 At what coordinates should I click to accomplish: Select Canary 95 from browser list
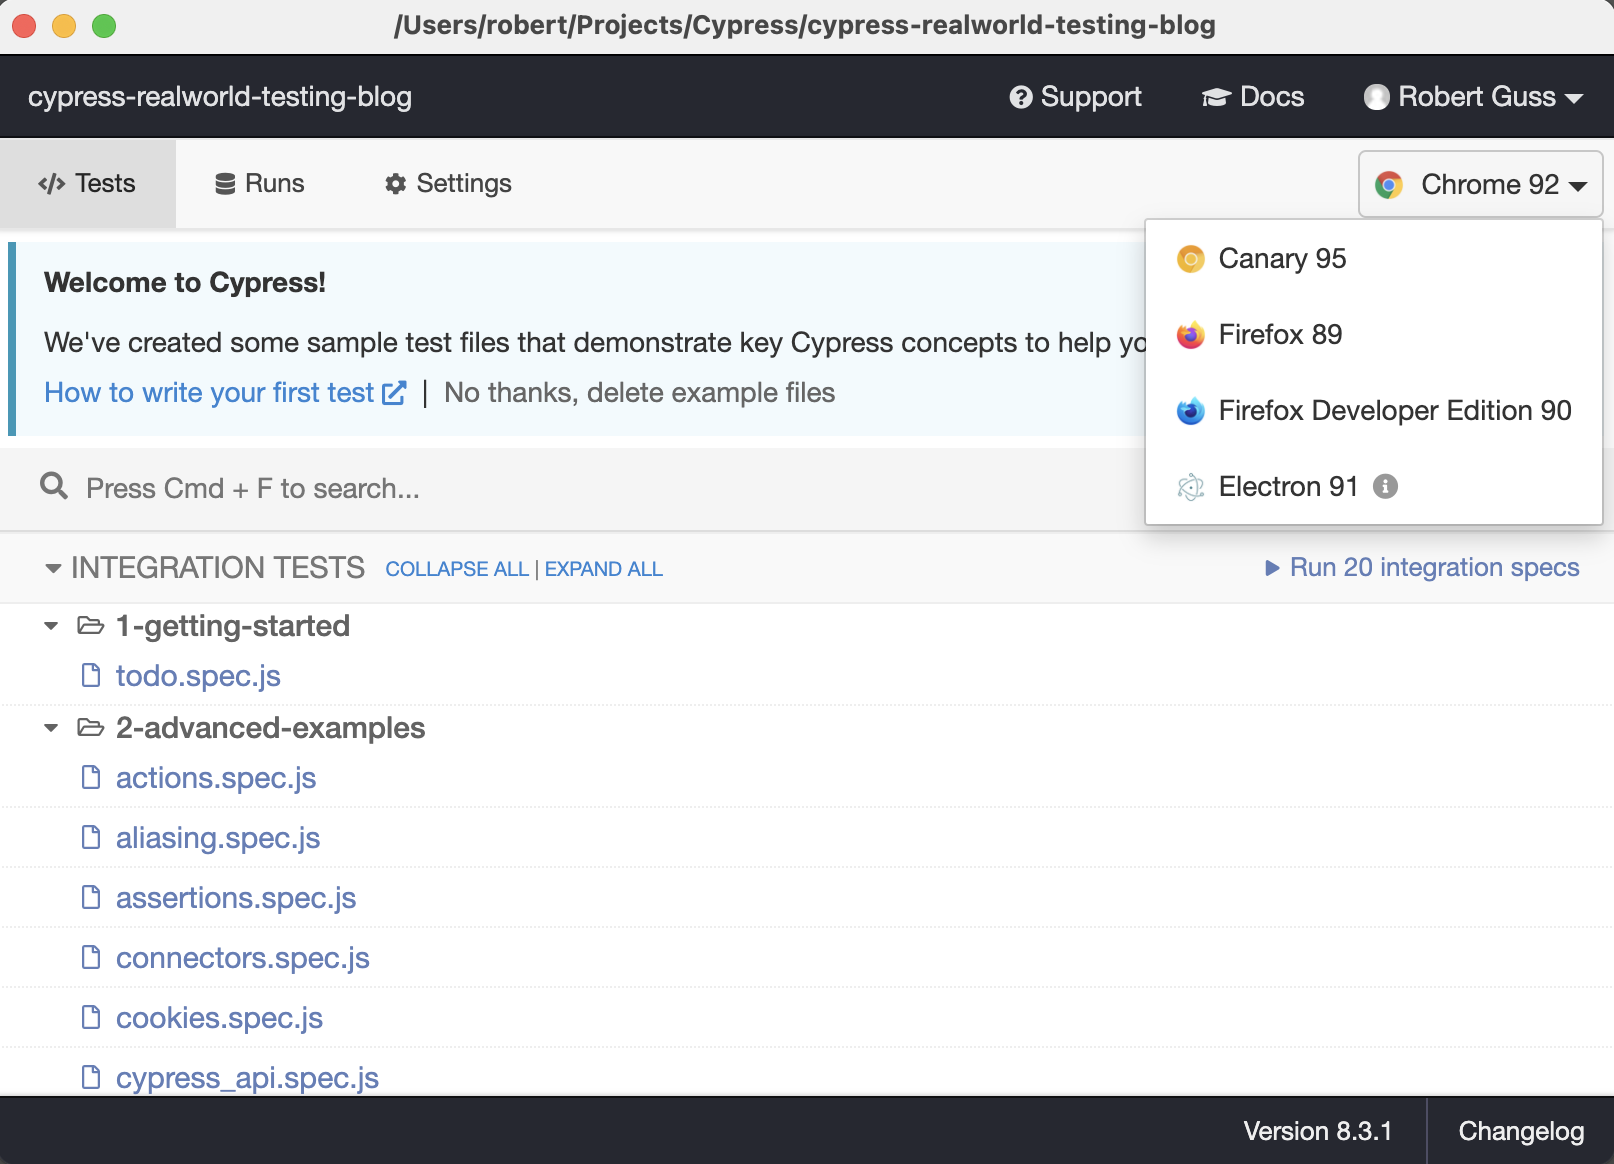tap(1374, 259)
